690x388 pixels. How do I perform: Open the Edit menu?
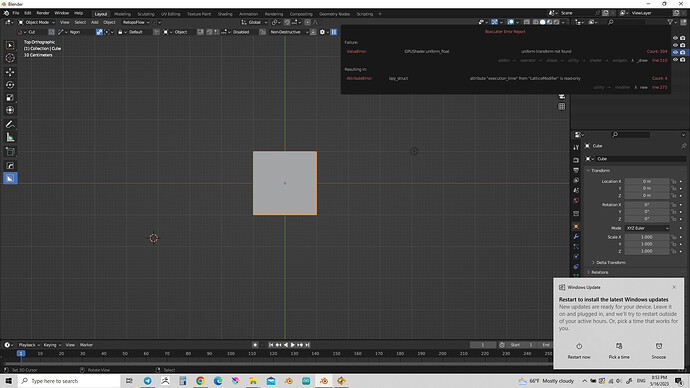(28, 13)
